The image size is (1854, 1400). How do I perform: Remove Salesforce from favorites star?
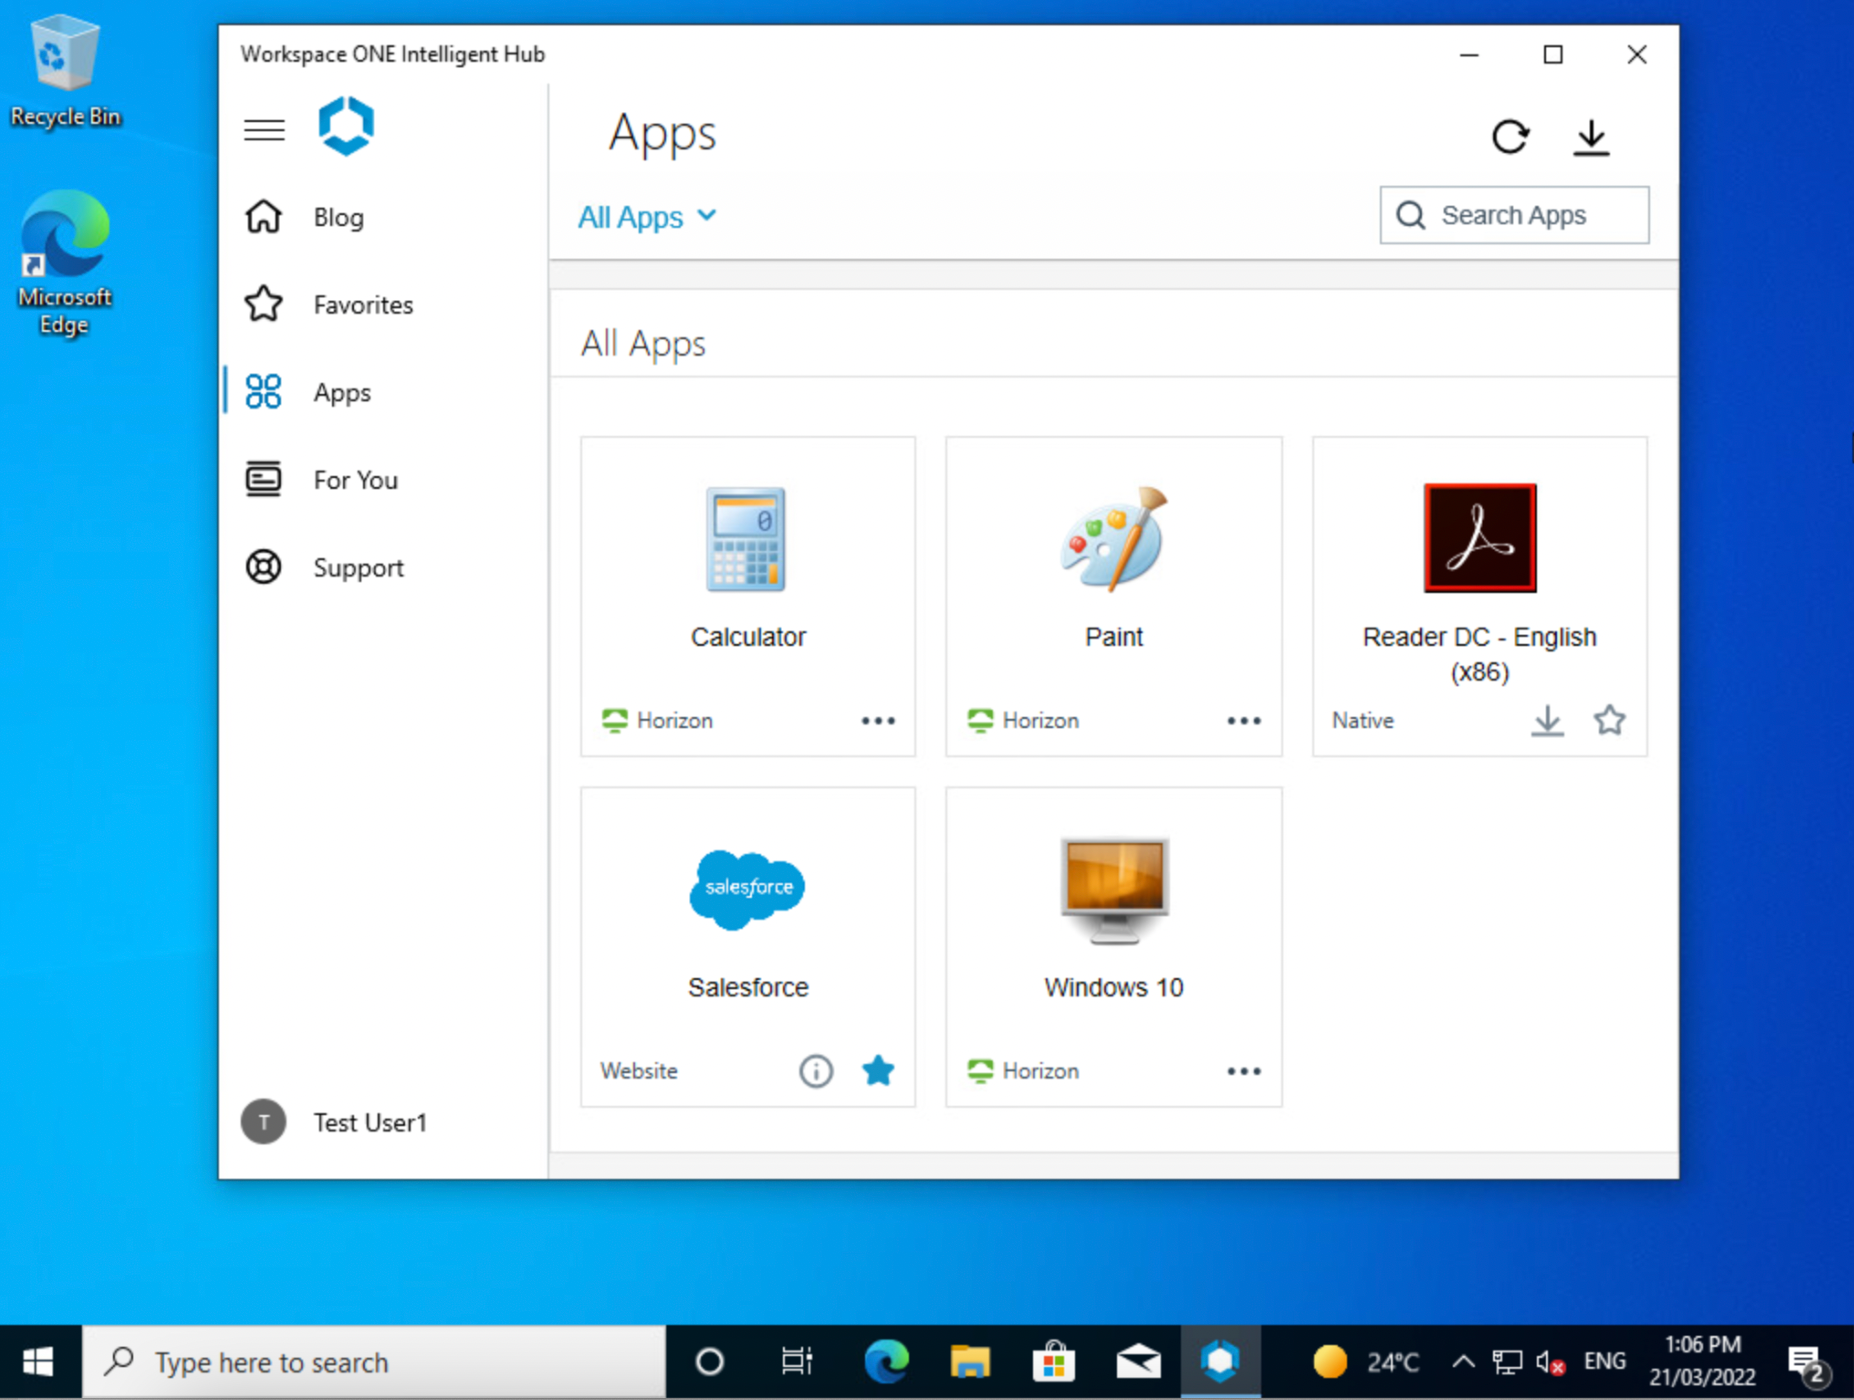point(878,1071)
